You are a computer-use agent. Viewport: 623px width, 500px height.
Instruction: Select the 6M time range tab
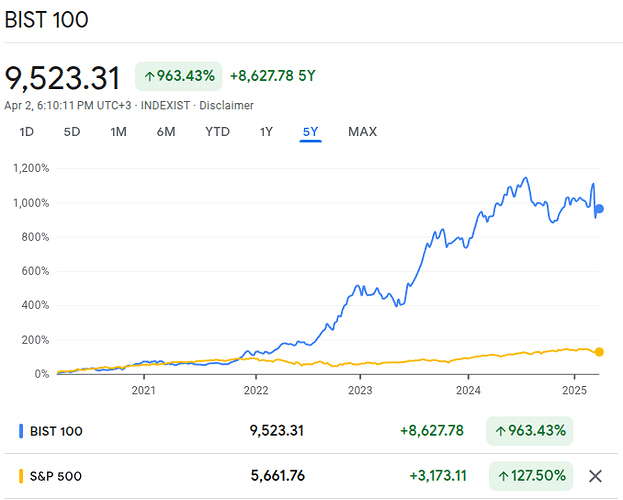point(166,132)
